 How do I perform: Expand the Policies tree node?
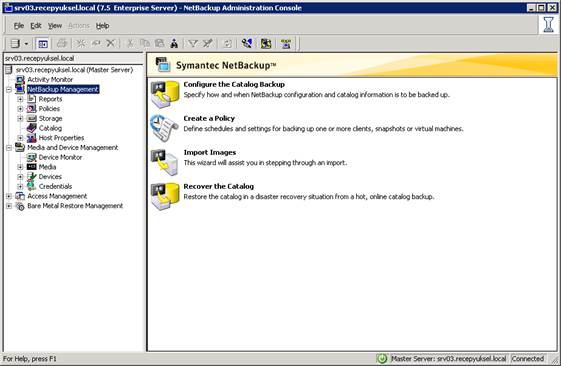pos(20,109)
